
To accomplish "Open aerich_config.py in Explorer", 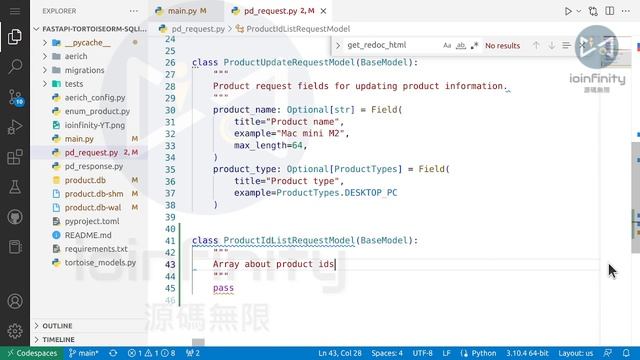I will 90,98.
